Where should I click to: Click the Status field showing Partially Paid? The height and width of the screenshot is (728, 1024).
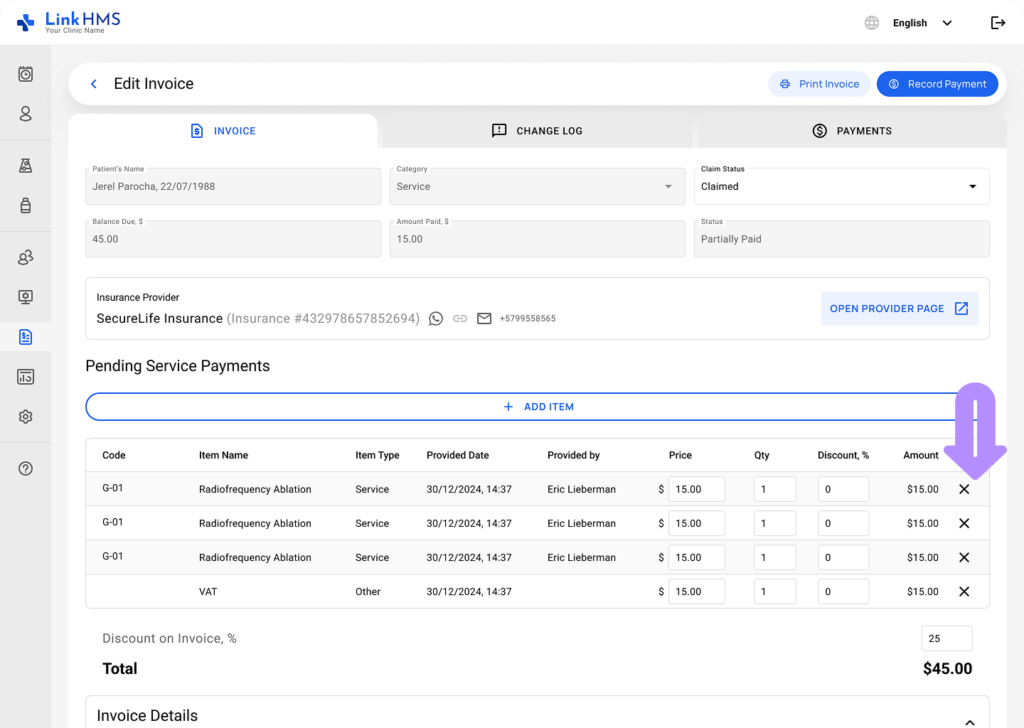click(x=841, y=239)
